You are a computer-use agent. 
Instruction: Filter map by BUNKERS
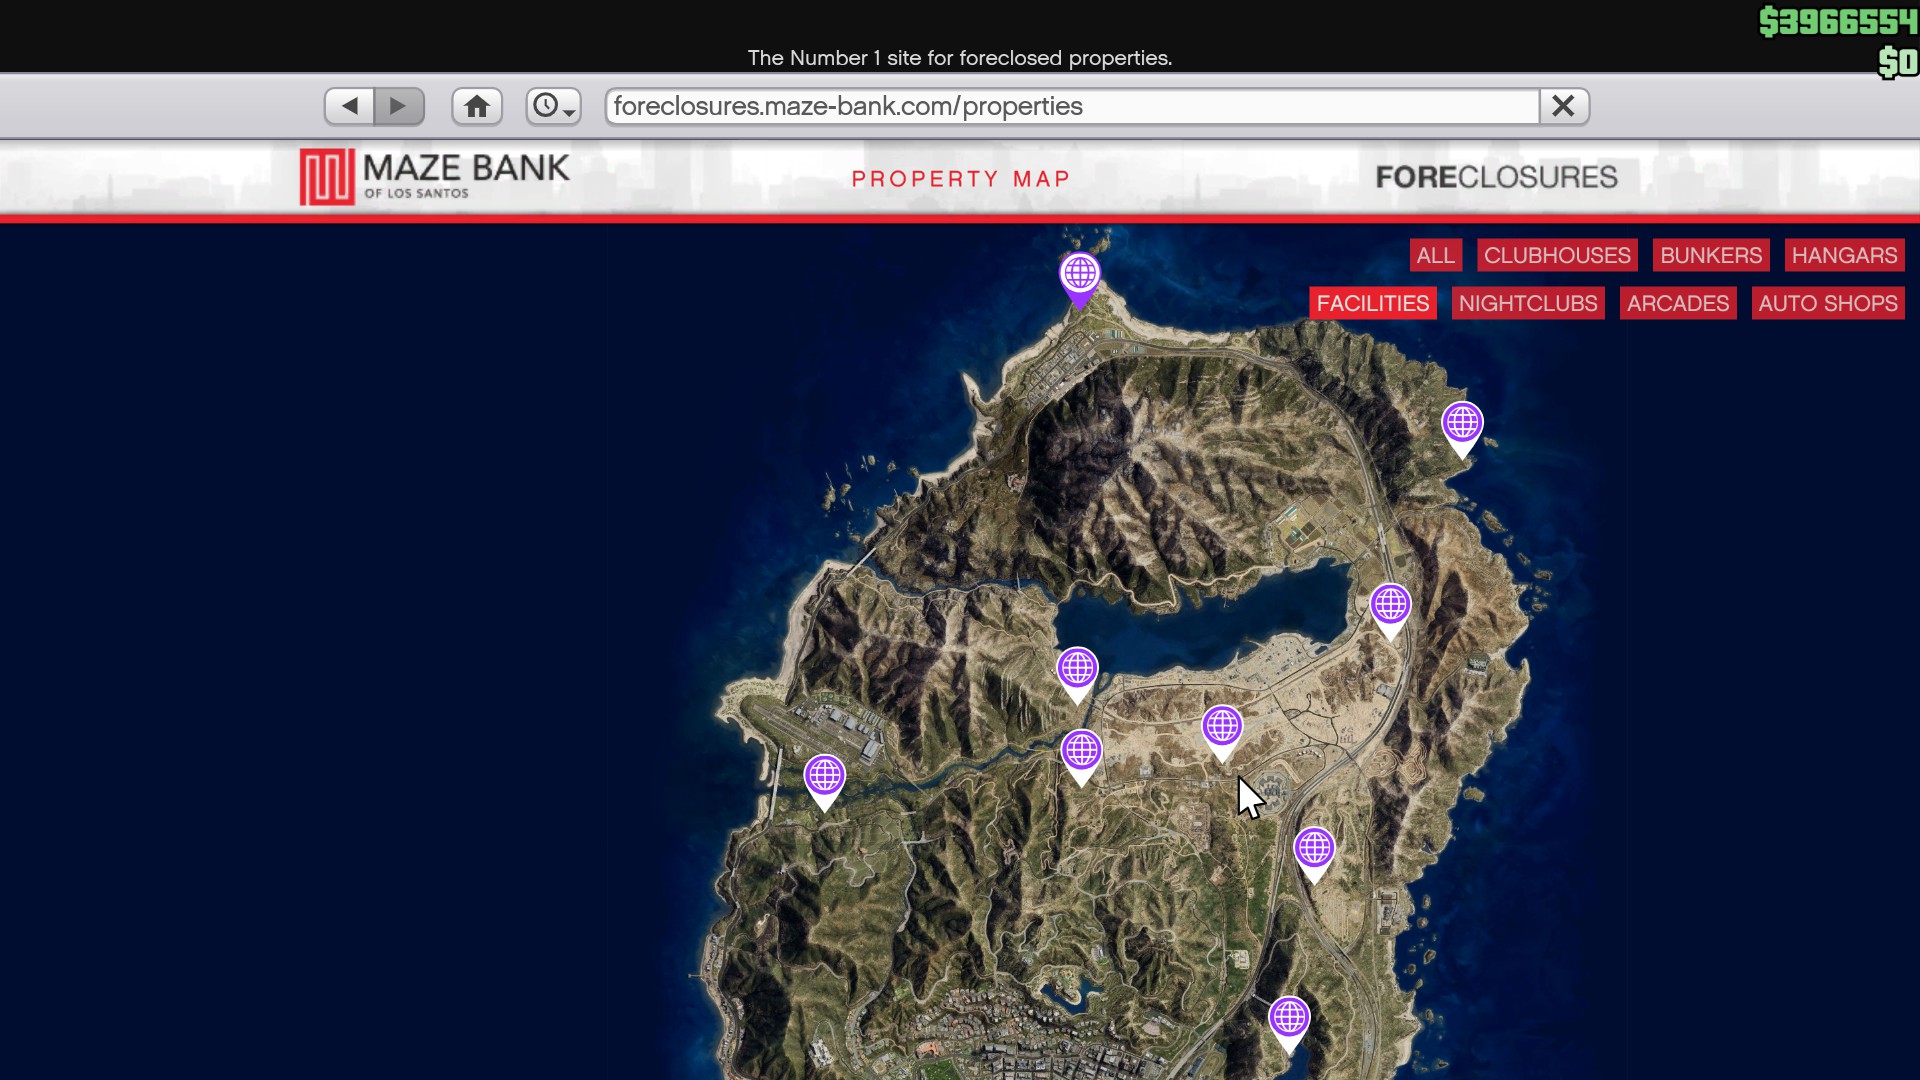[x=1711, y=255]
